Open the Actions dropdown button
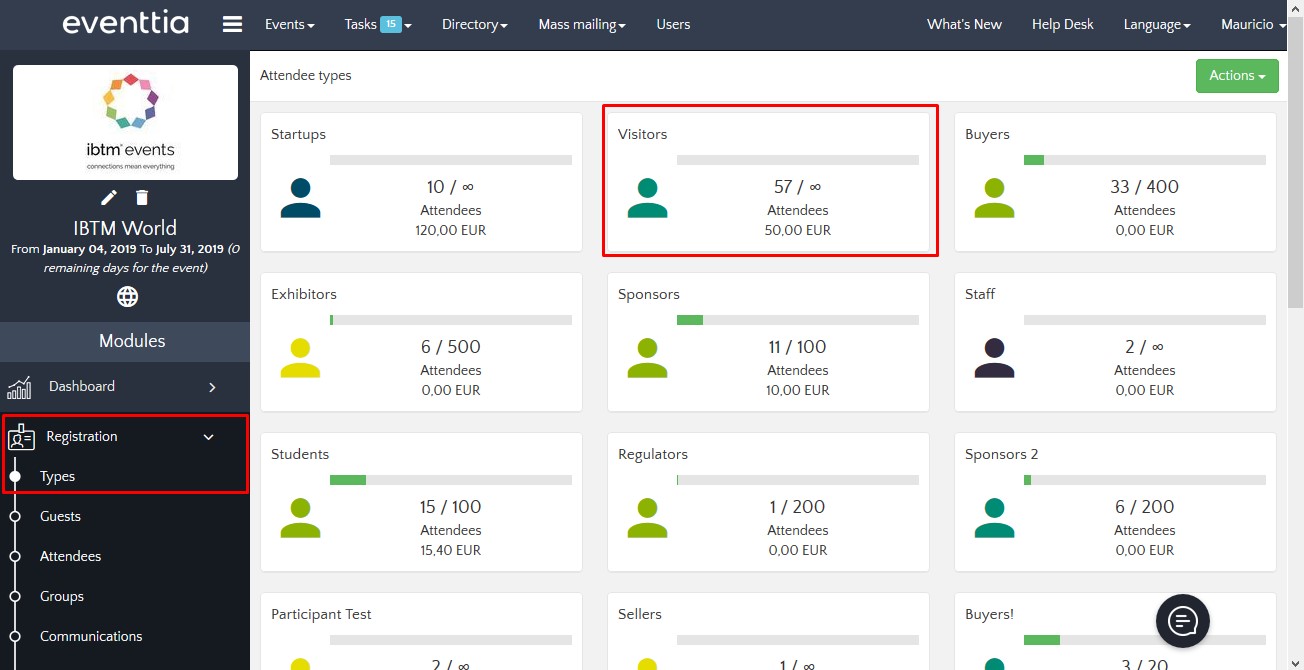 [x=1236, y=76]
